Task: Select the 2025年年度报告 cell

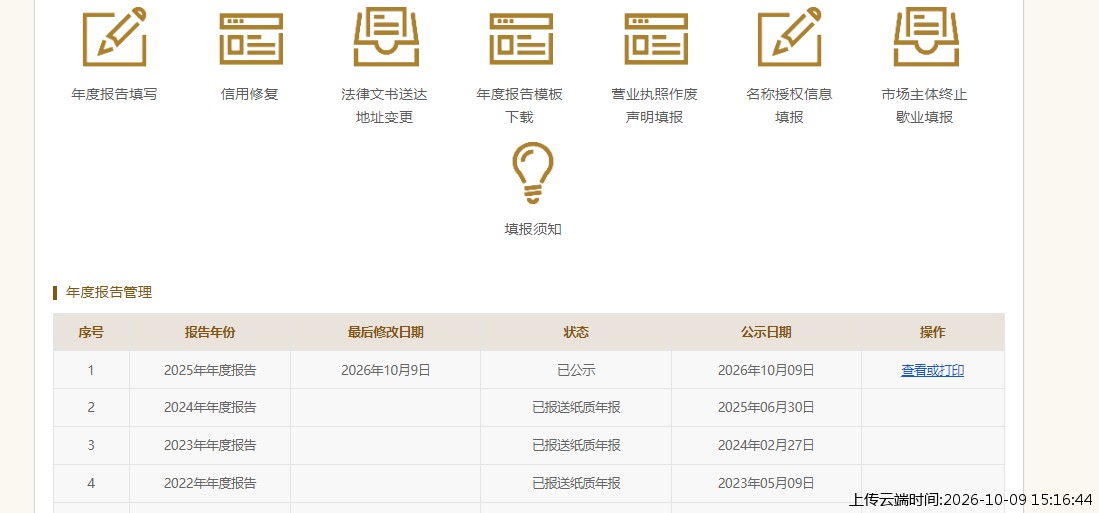Action: (x=210, y=370)
